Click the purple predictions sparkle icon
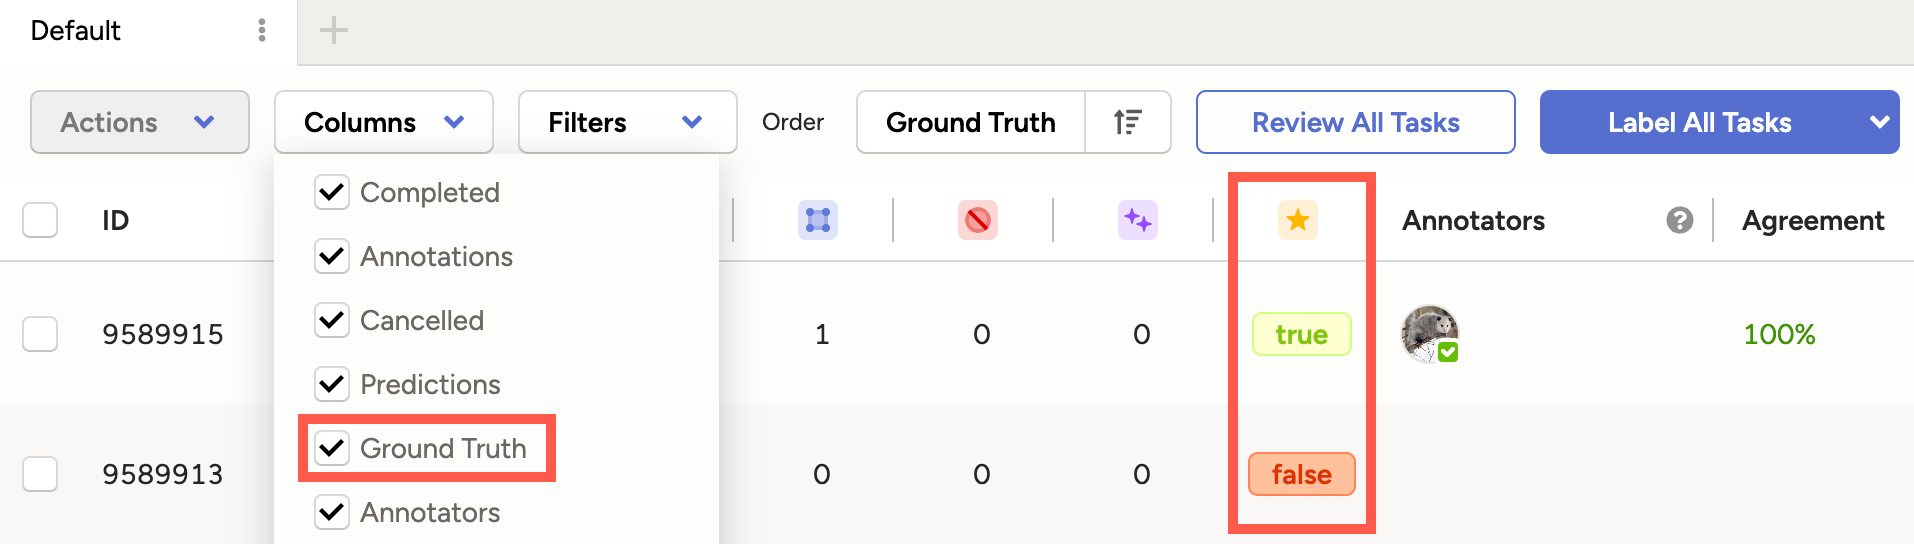1914x544 pixels. 1137,220
